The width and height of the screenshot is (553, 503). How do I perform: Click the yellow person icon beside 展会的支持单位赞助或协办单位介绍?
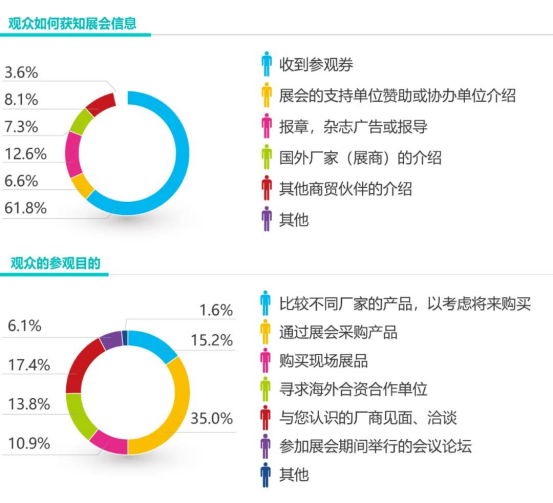(267, 95)
